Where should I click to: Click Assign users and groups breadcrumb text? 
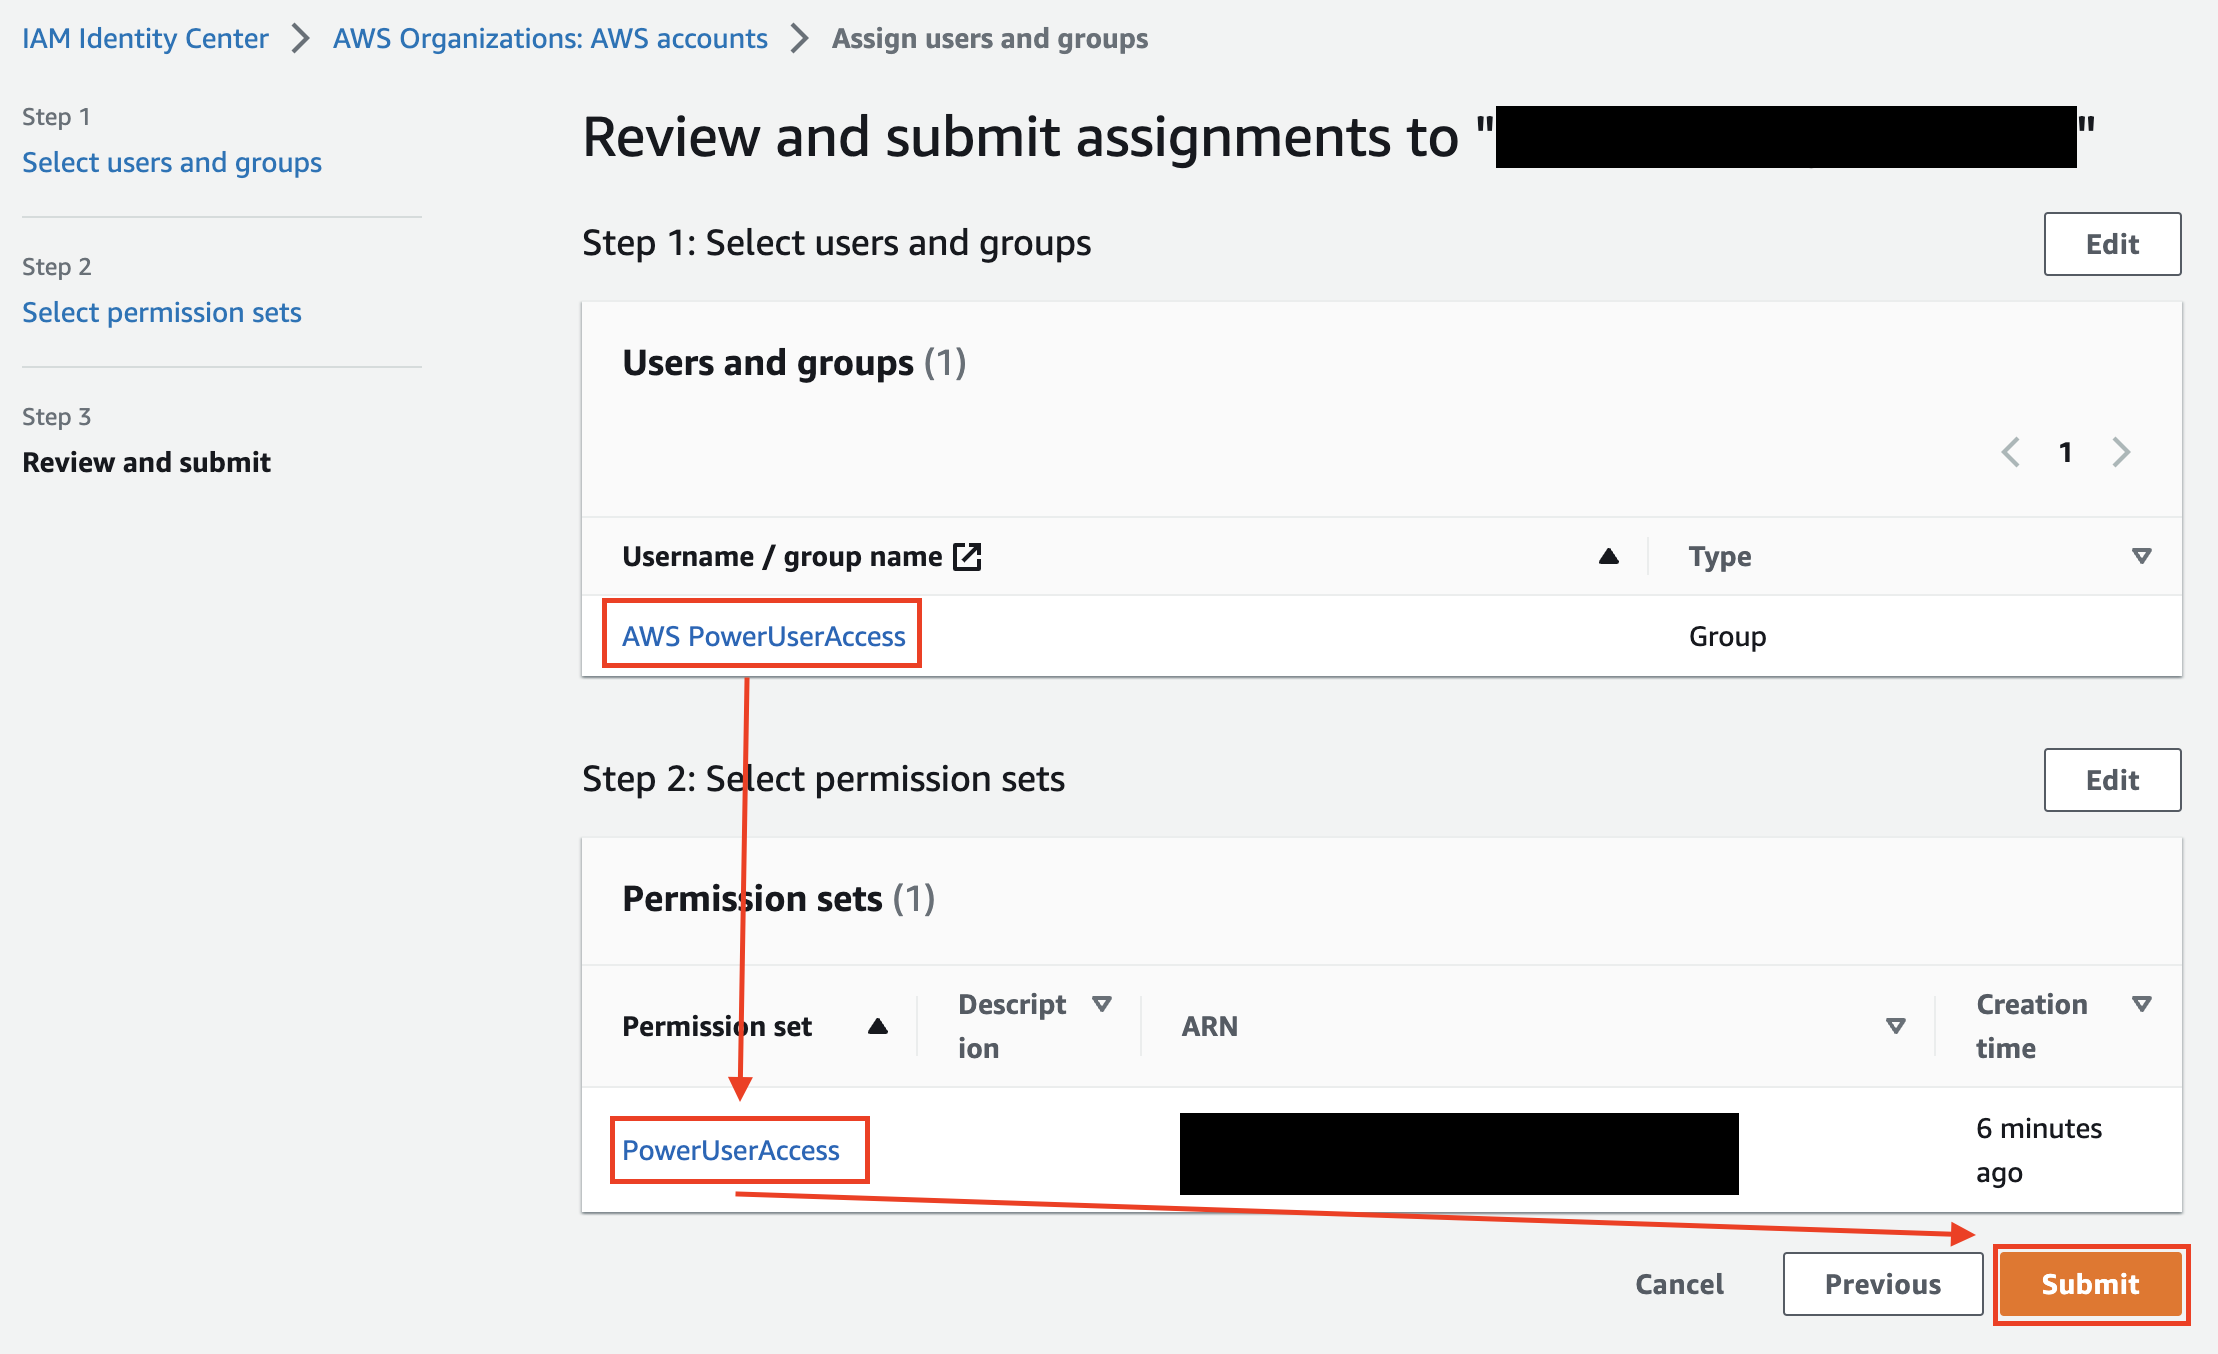[990, 38]
